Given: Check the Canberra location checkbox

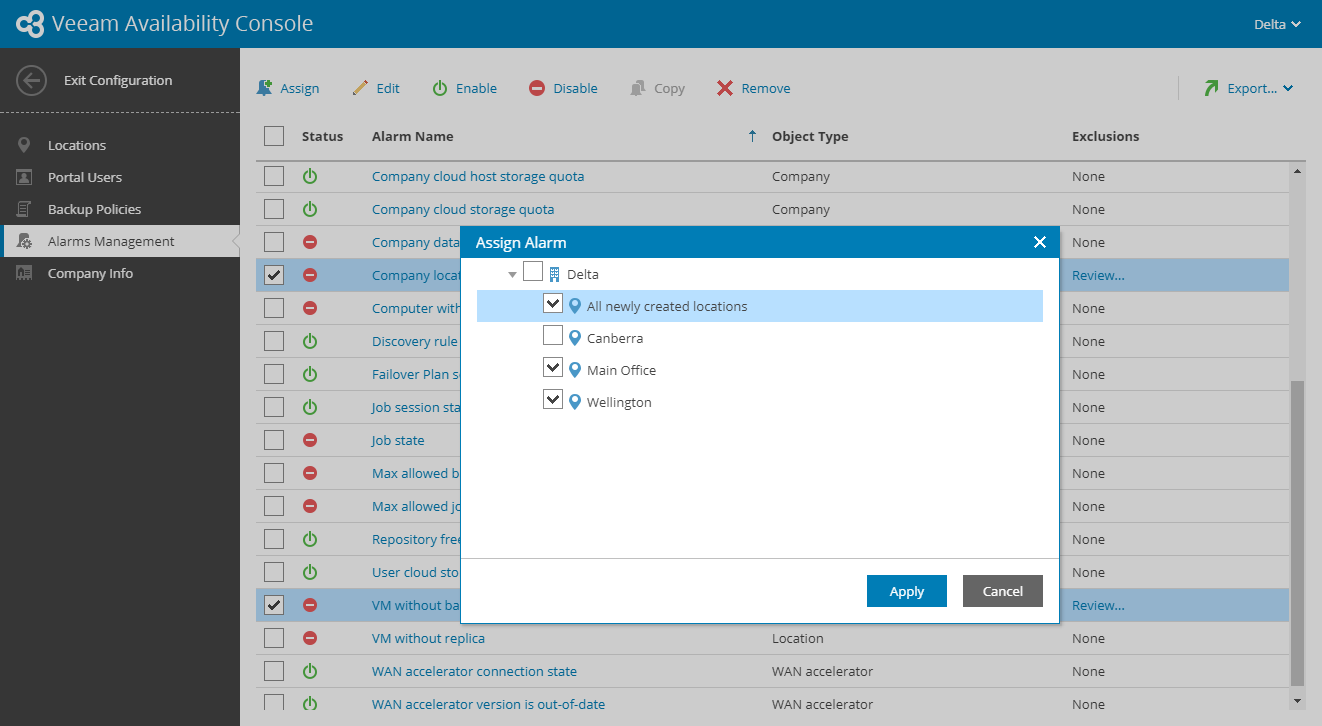Looking at the screenshot, I should (553, 336).
